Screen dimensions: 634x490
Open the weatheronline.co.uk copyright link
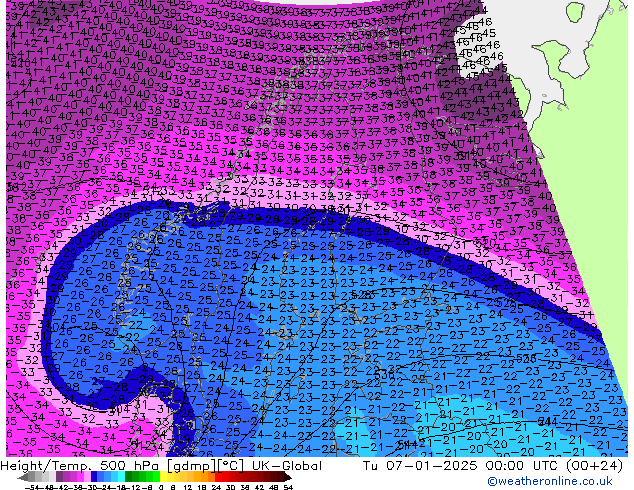tap(550, 481)
